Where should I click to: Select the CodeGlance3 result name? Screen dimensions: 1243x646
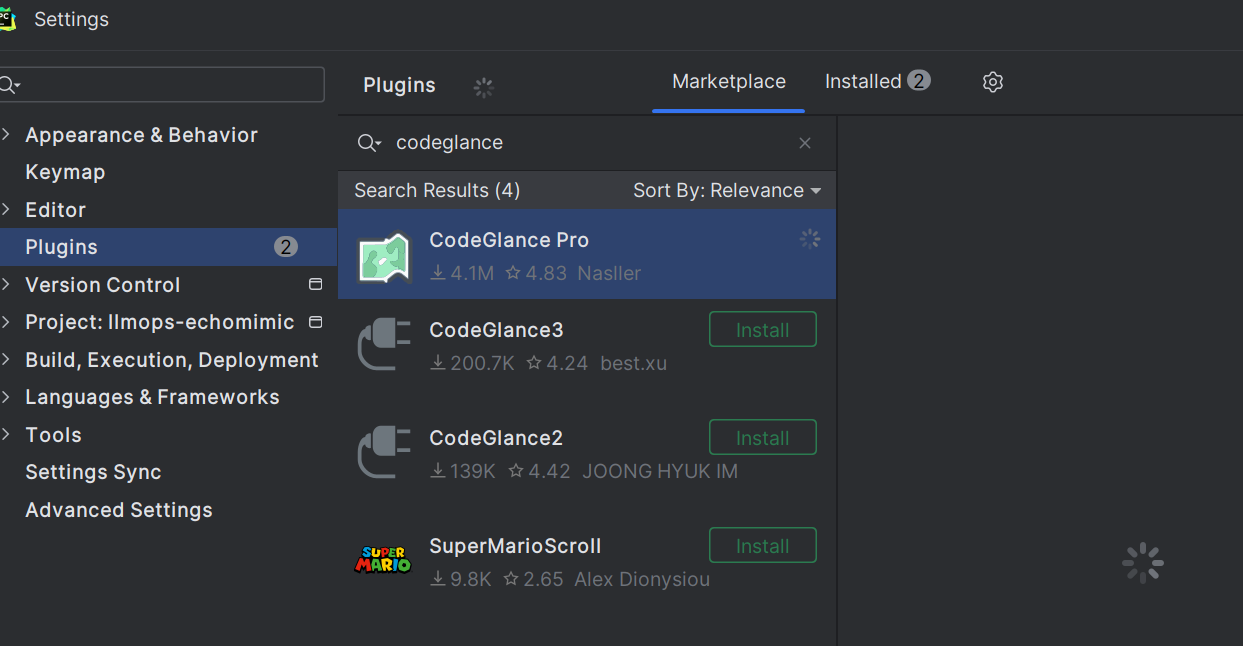point(496,330)
